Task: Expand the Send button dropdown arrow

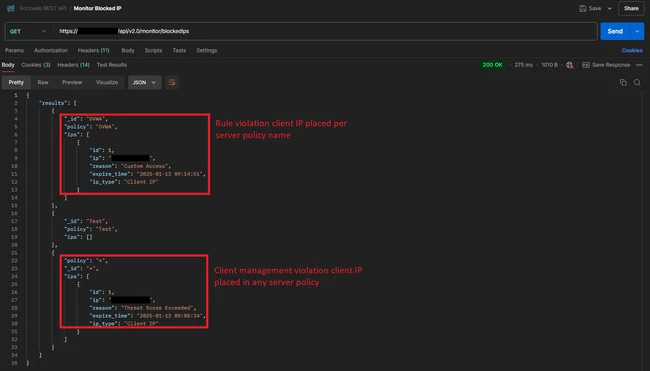Action: [637, 32]
